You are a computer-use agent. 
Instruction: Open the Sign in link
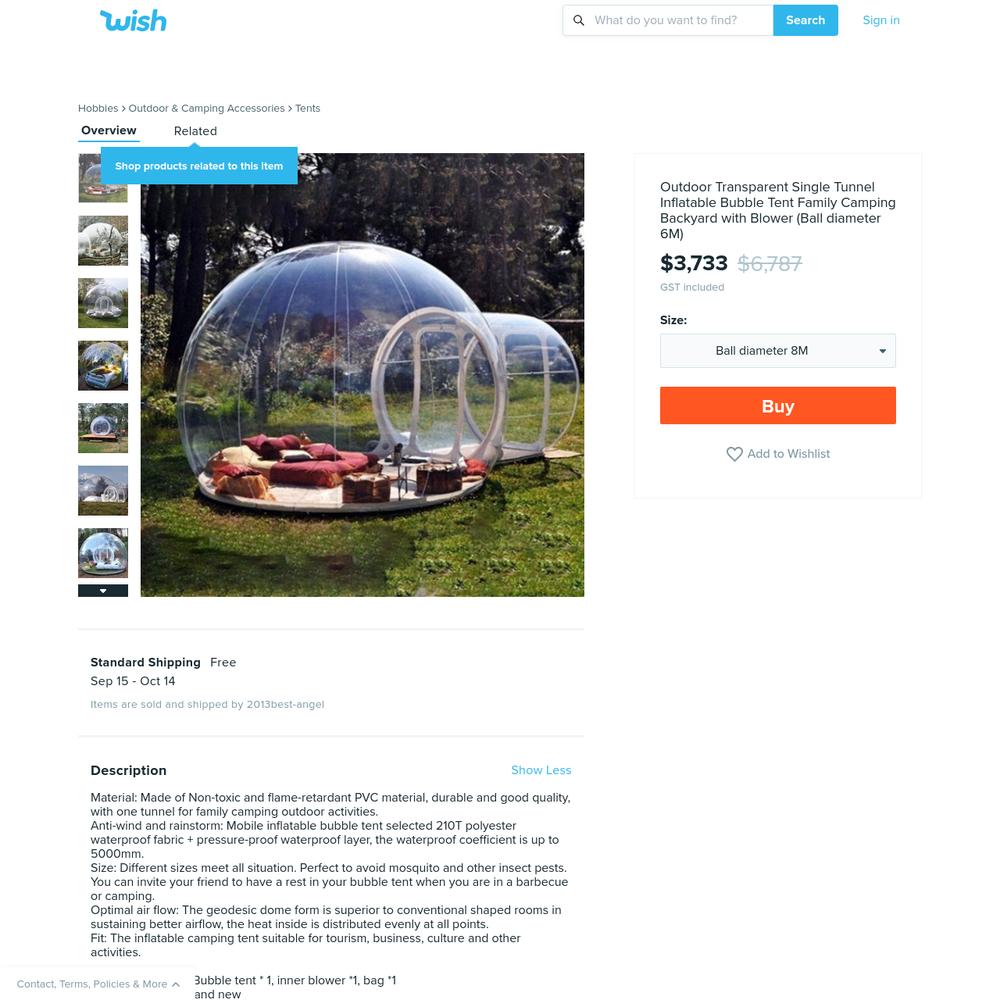point(881,20)
